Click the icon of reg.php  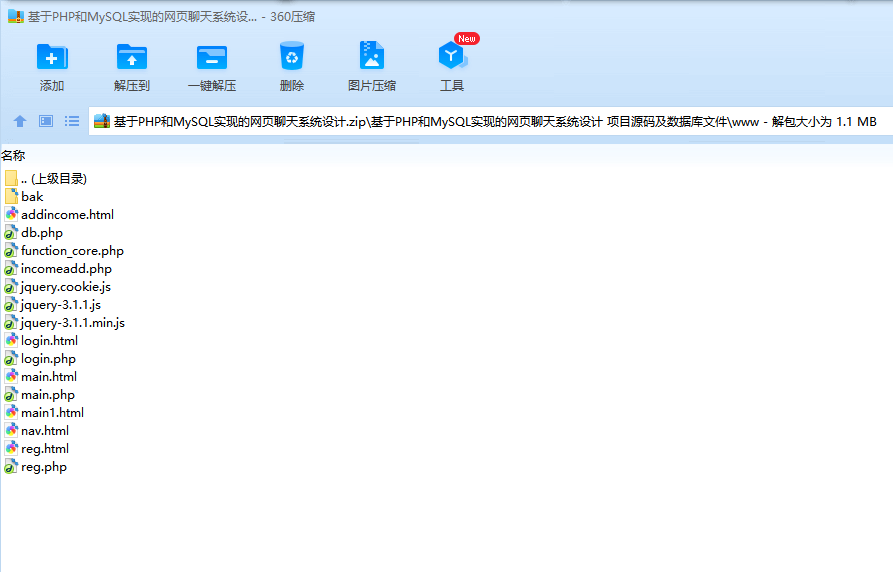click(x=11, y=467)
